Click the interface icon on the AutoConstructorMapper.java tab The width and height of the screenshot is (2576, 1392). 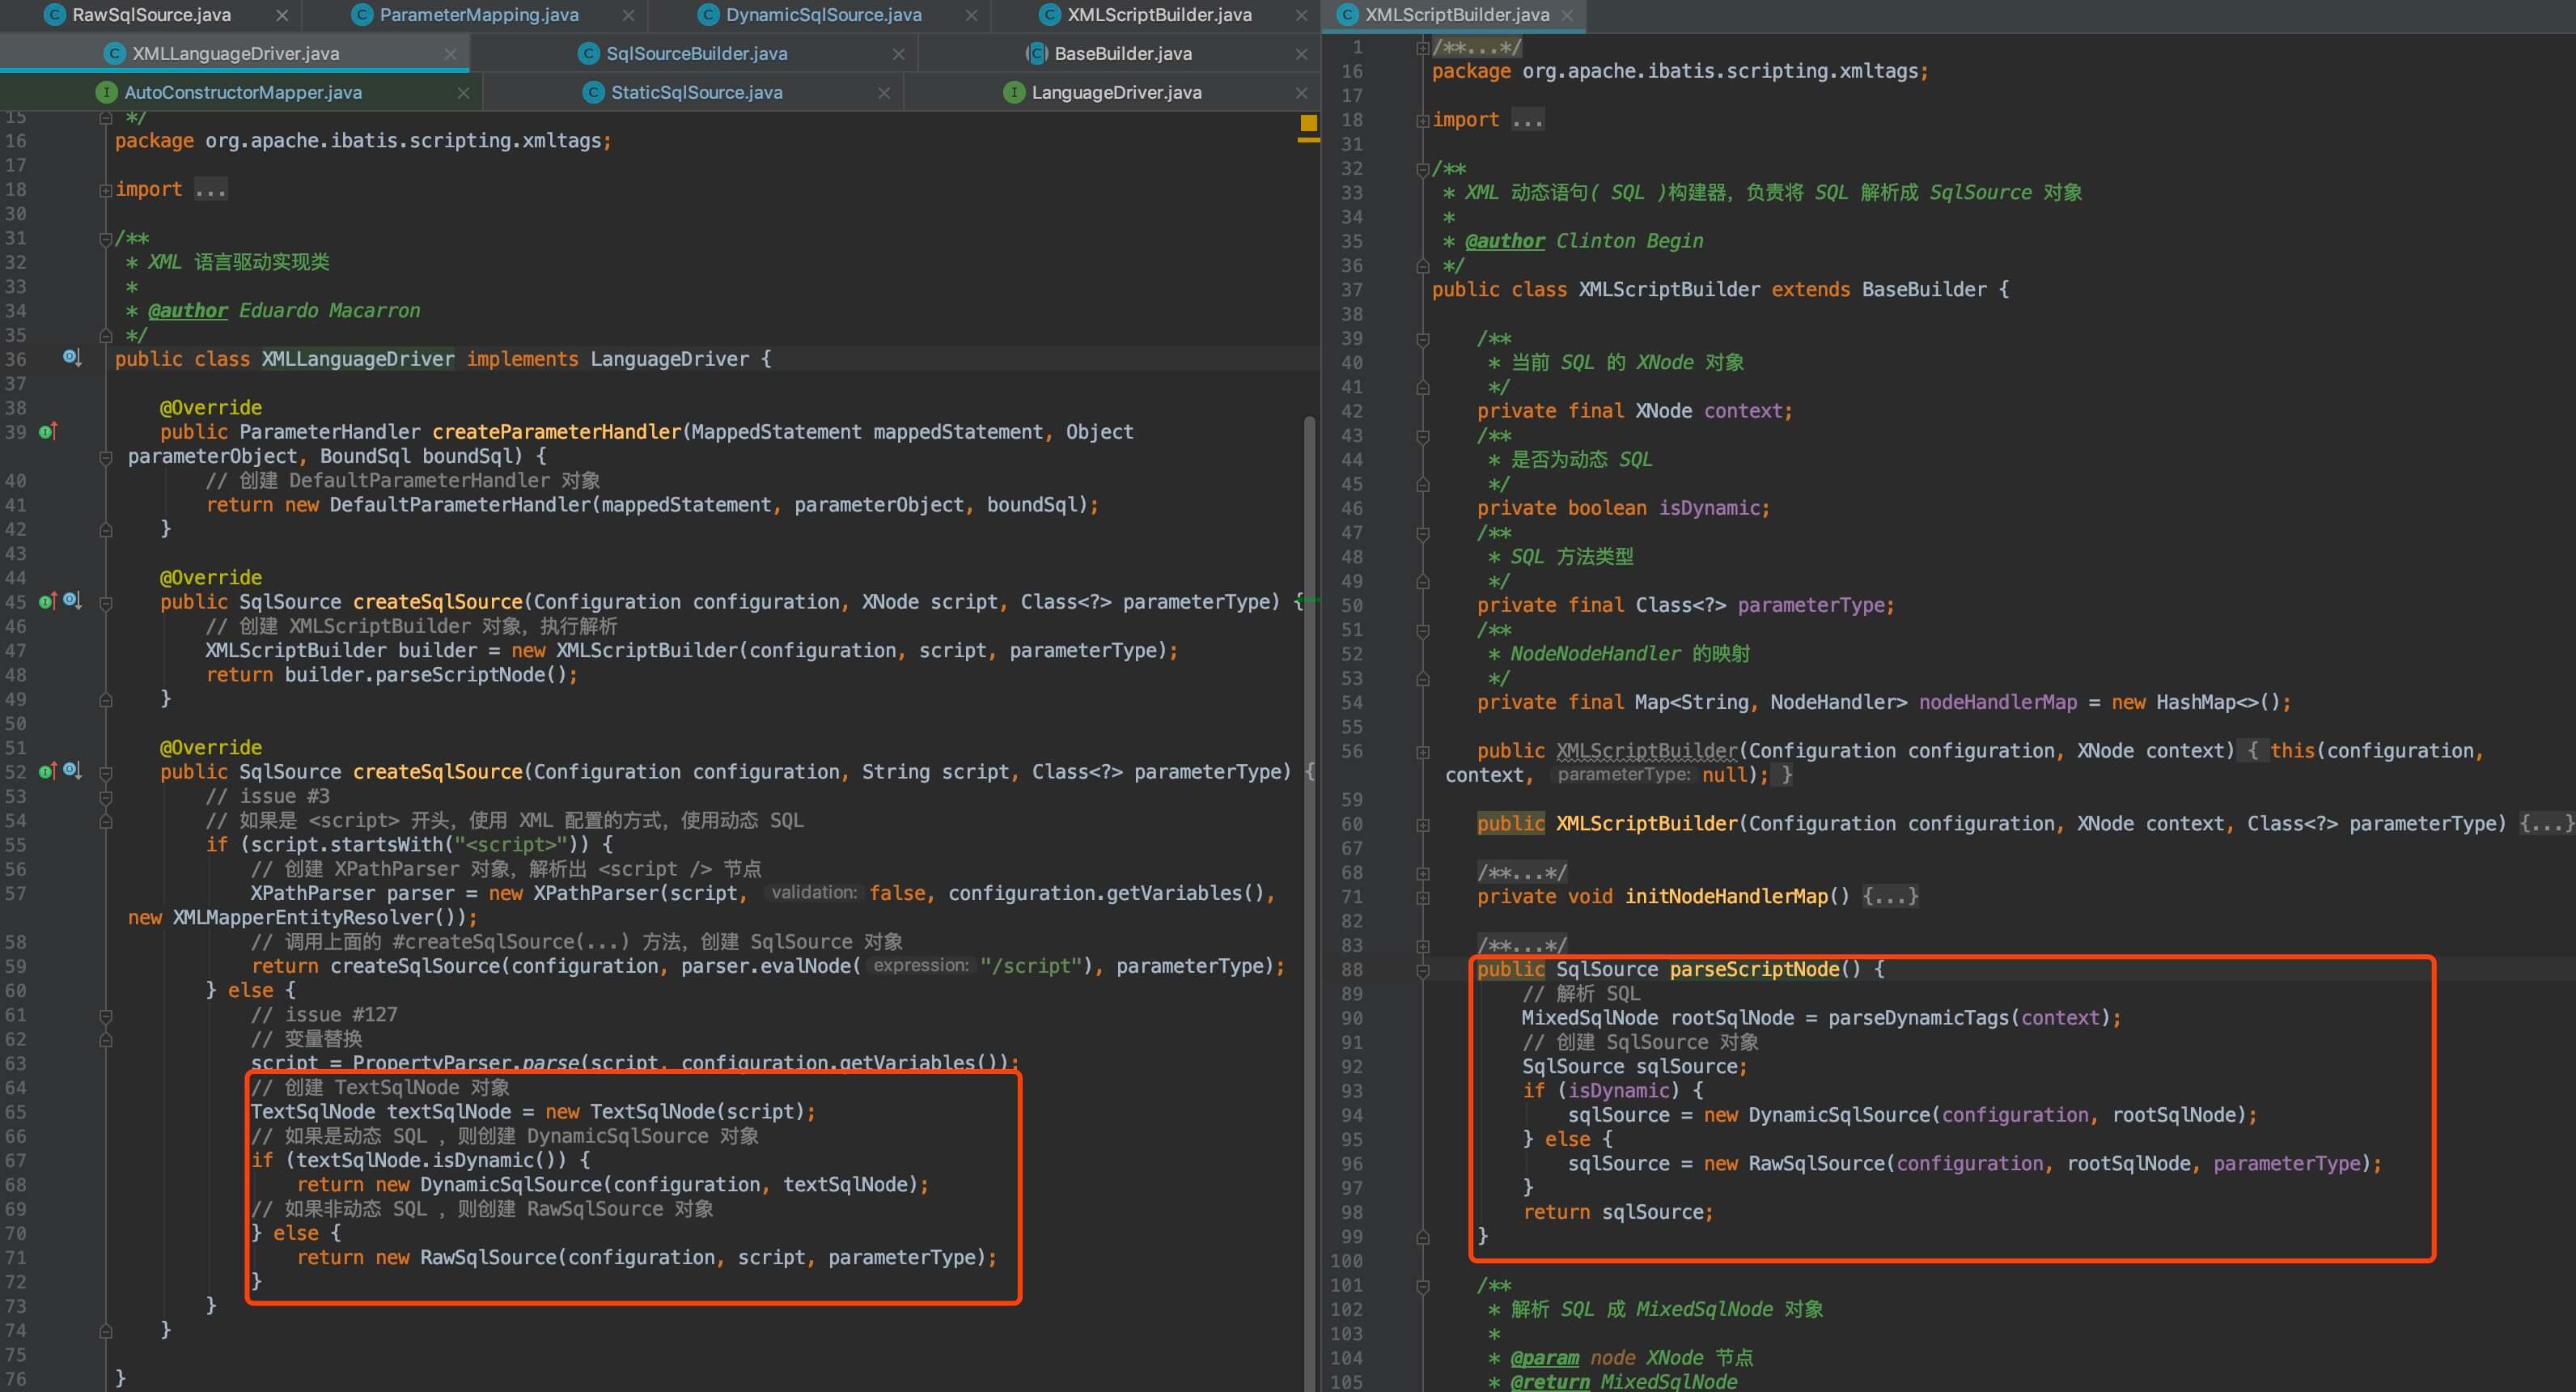tap(106, 92)
